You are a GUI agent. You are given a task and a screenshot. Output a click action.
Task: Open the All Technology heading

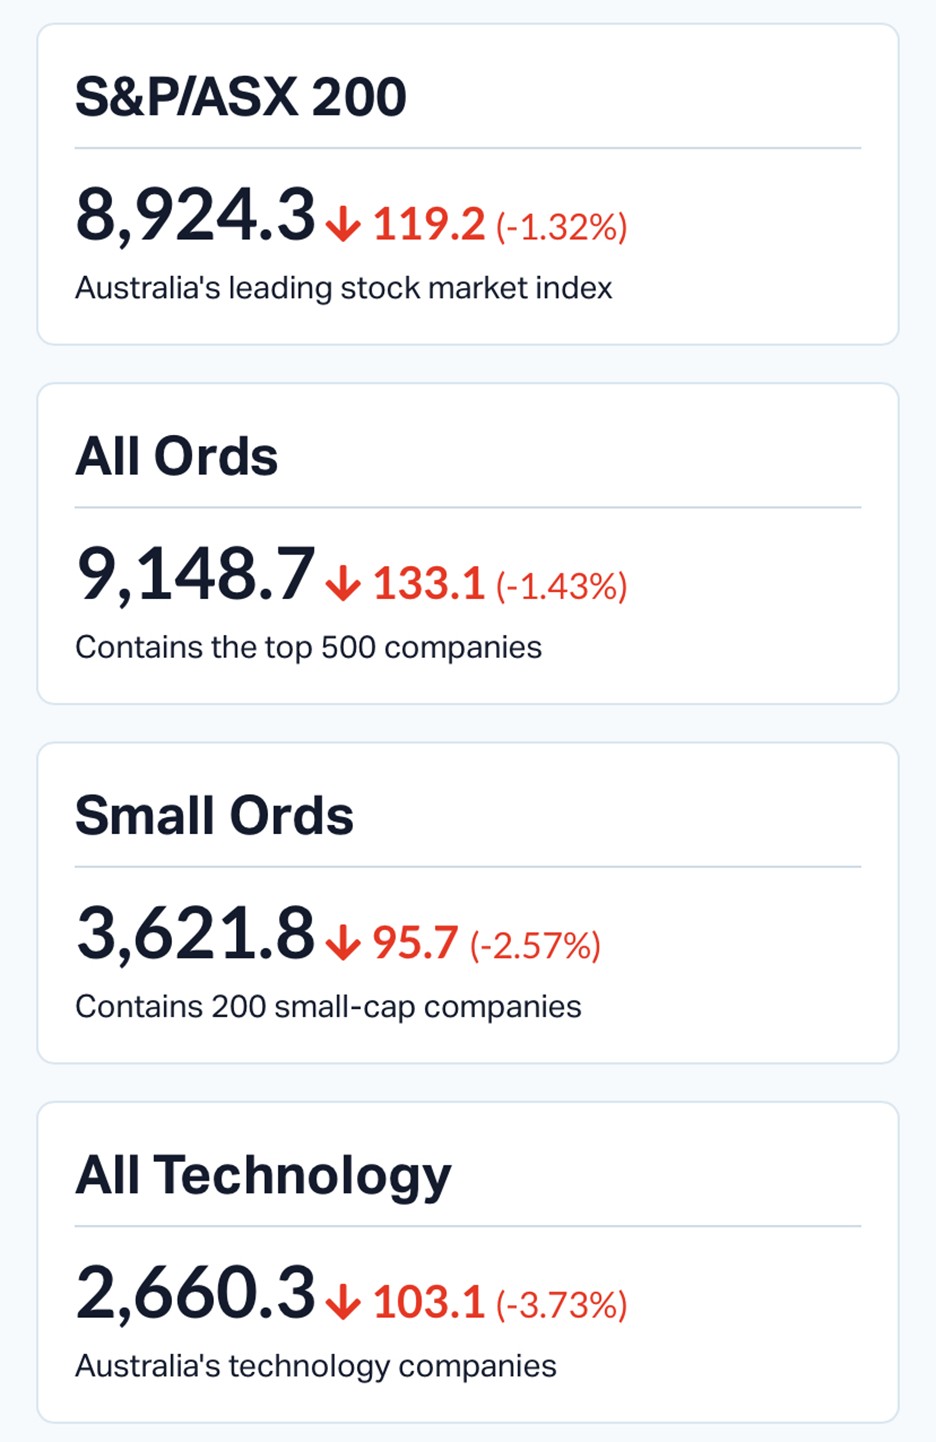264,1175
